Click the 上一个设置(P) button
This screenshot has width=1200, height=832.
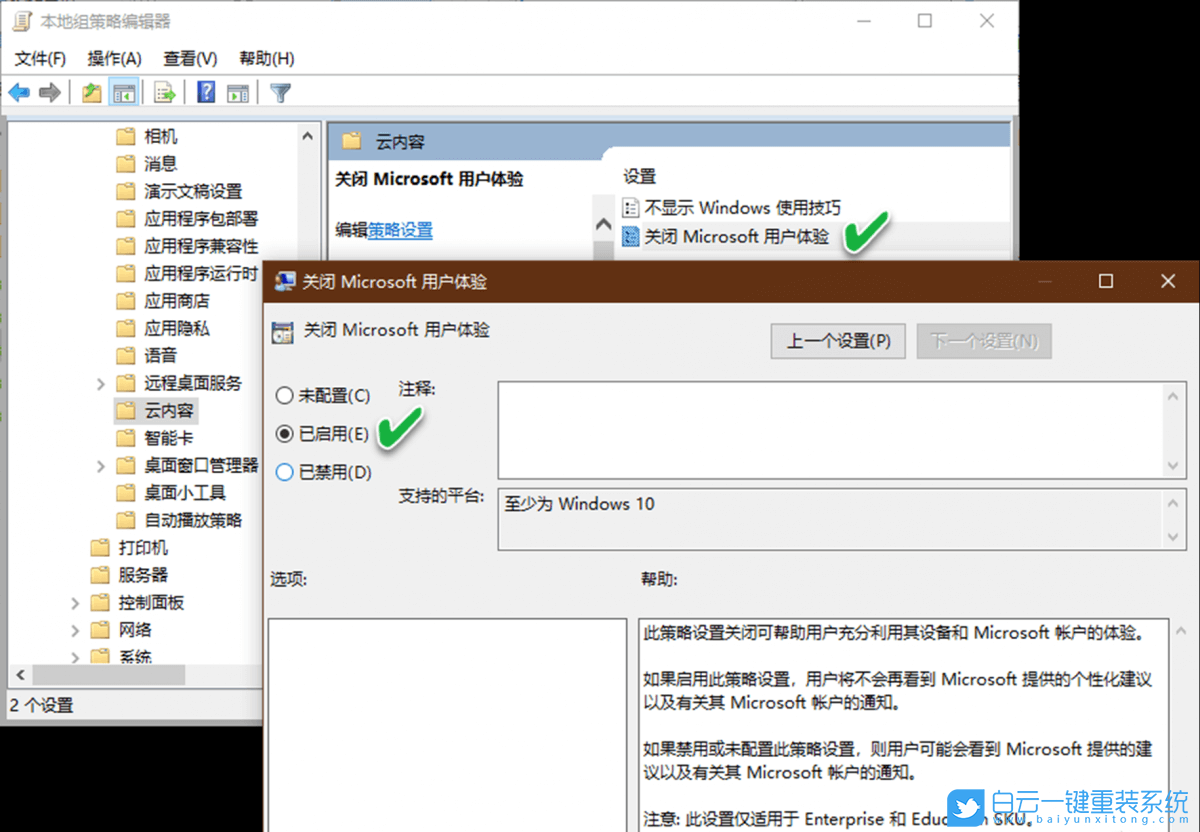[838, 341]
